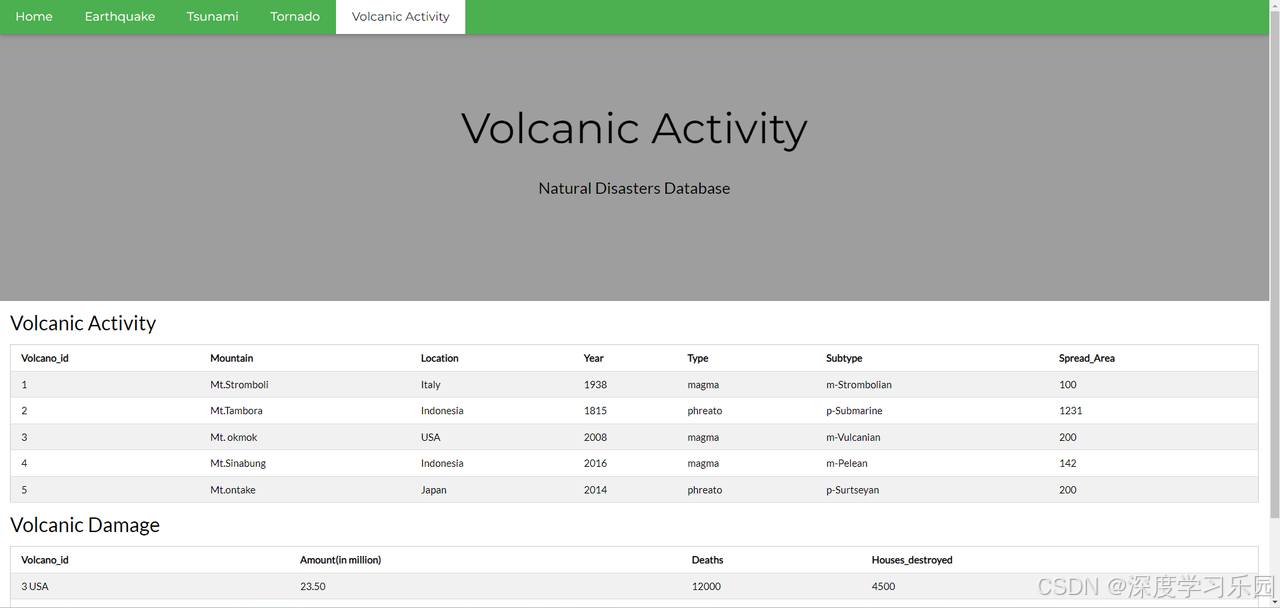This screenshot has height=608, width=1280.
Task: Click the 12000 deaths cell
Action: 706,587
